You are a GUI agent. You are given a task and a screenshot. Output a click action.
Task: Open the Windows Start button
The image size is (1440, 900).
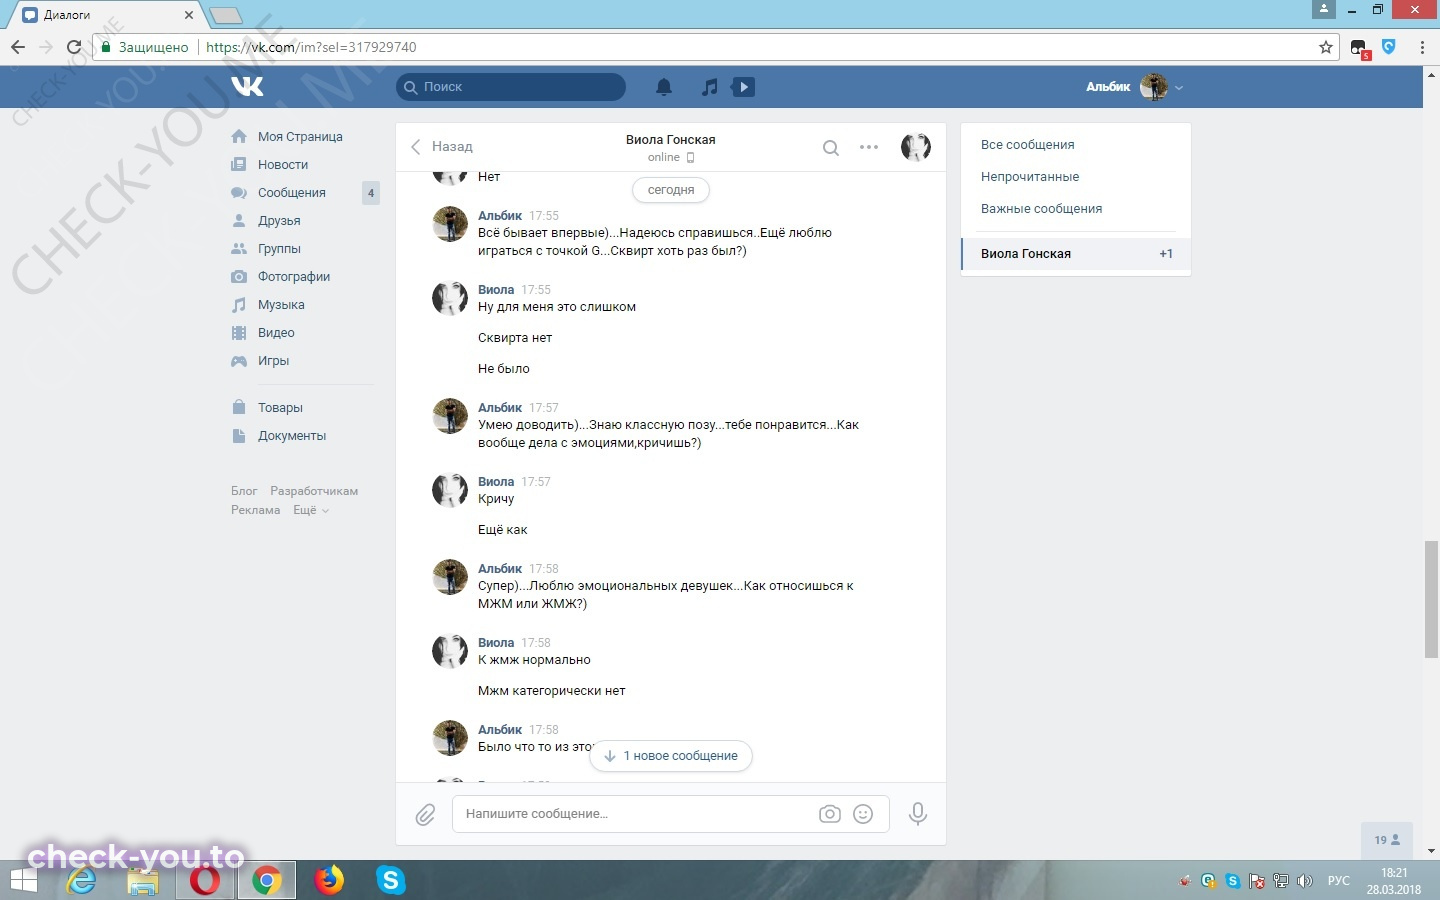(x=22, y=880)
